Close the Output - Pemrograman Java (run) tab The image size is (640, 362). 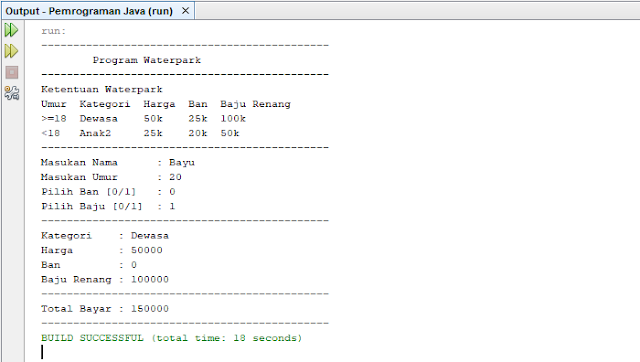point(185,11)
